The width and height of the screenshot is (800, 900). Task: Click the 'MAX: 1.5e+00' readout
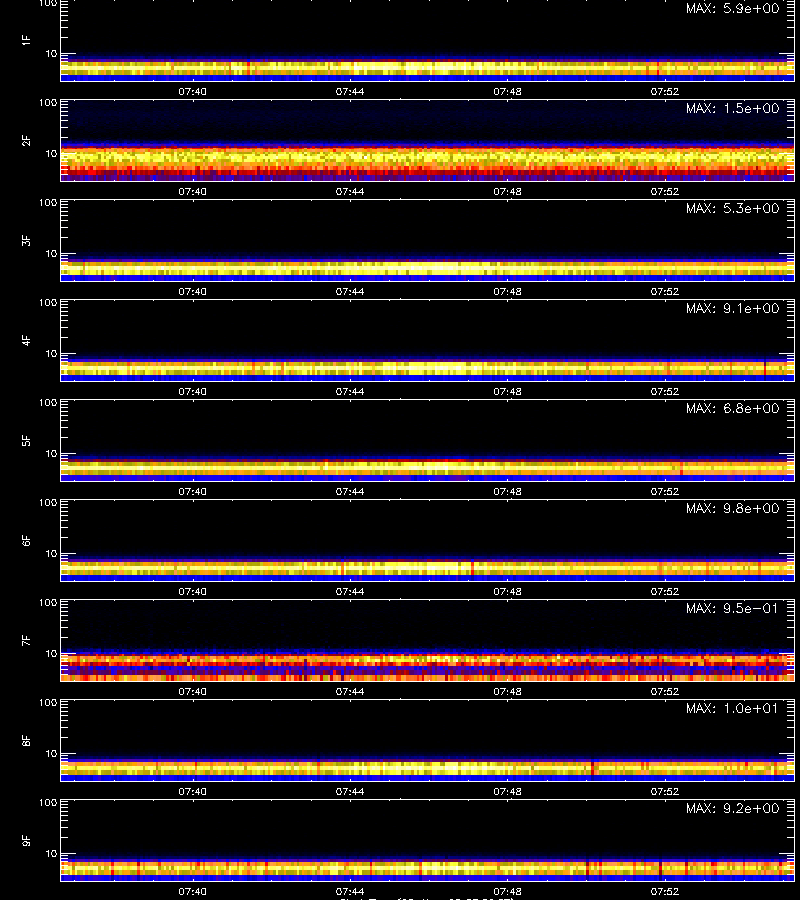click(732, 108)
